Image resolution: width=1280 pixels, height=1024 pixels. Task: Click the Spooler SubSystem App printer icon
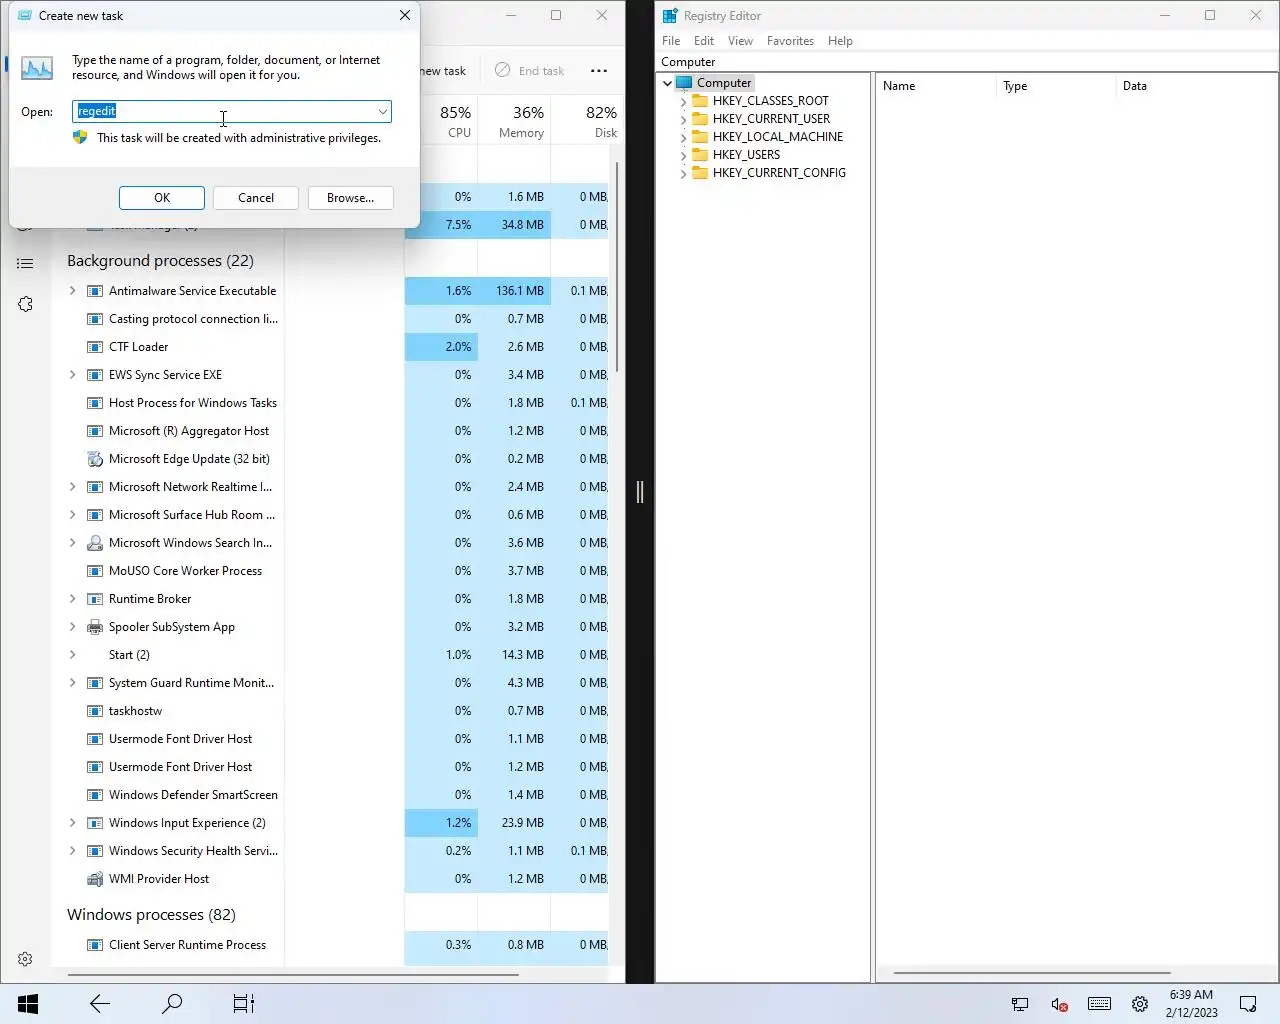click(x=95, y=627)
